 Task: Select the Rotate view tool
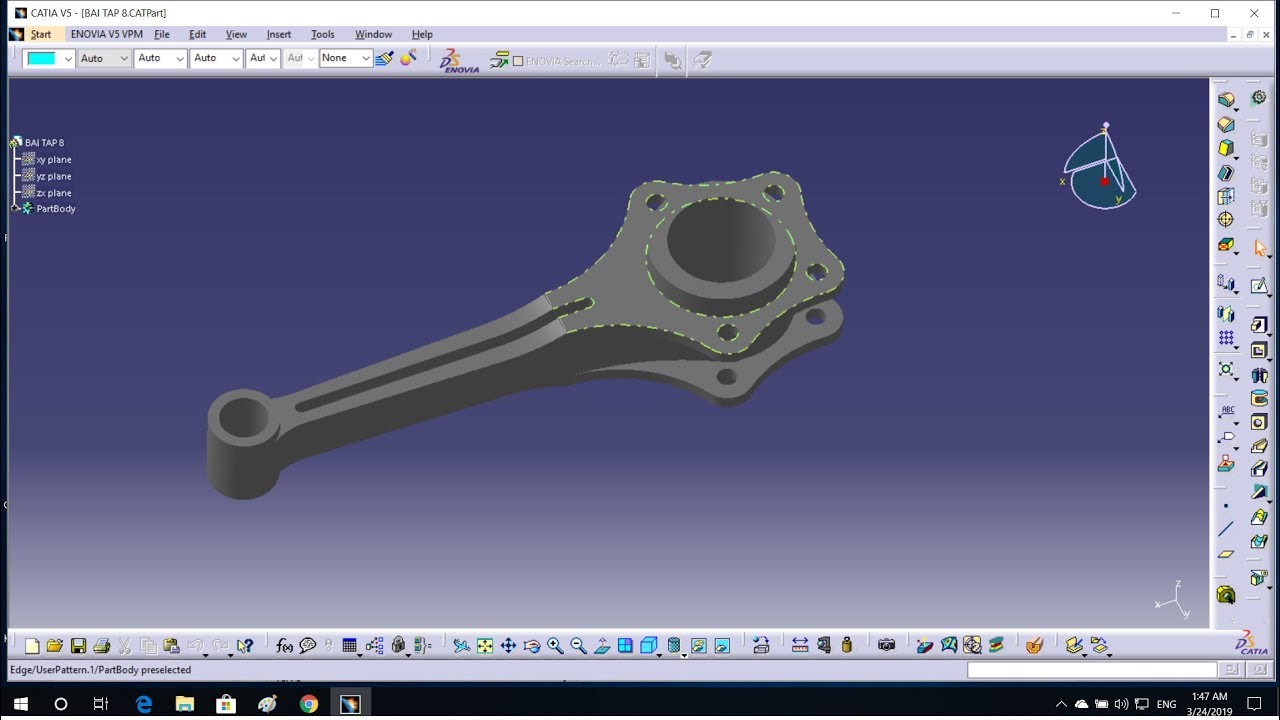tap(532, 646)
